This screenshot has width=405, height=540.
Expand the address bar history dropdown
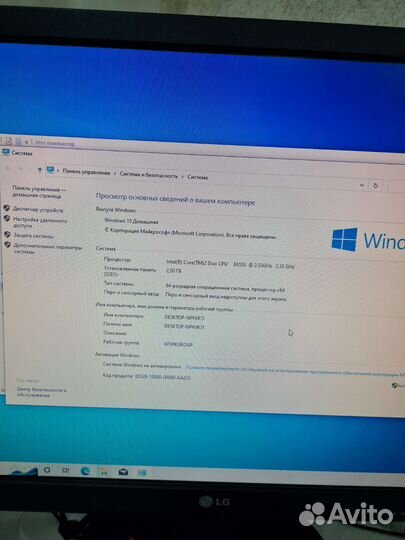(362, 185)
